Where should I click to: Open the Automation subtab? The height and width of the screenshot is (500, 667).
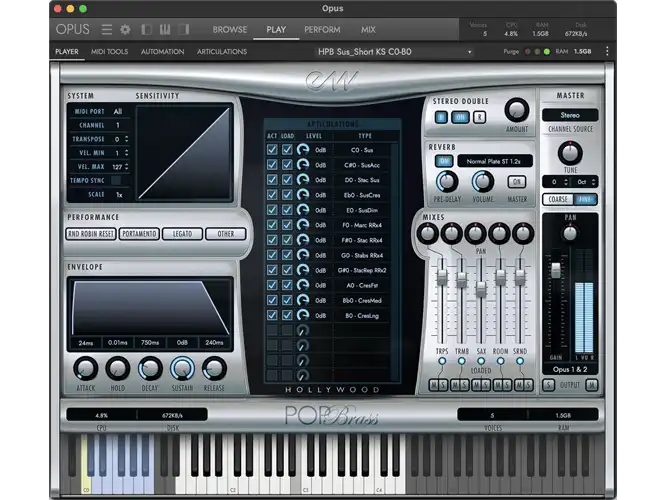tap(162, 51)
